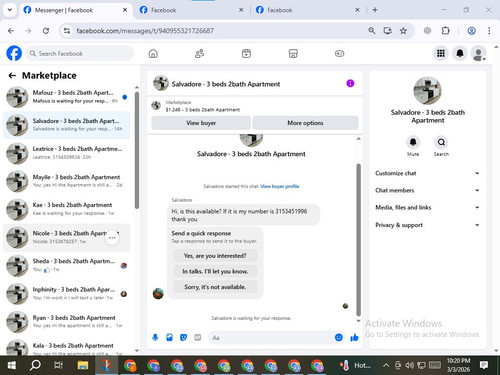Open taskbar clock showing 10:20 PM
Screen dimensions: 500x375
click(x=458, y=365)
